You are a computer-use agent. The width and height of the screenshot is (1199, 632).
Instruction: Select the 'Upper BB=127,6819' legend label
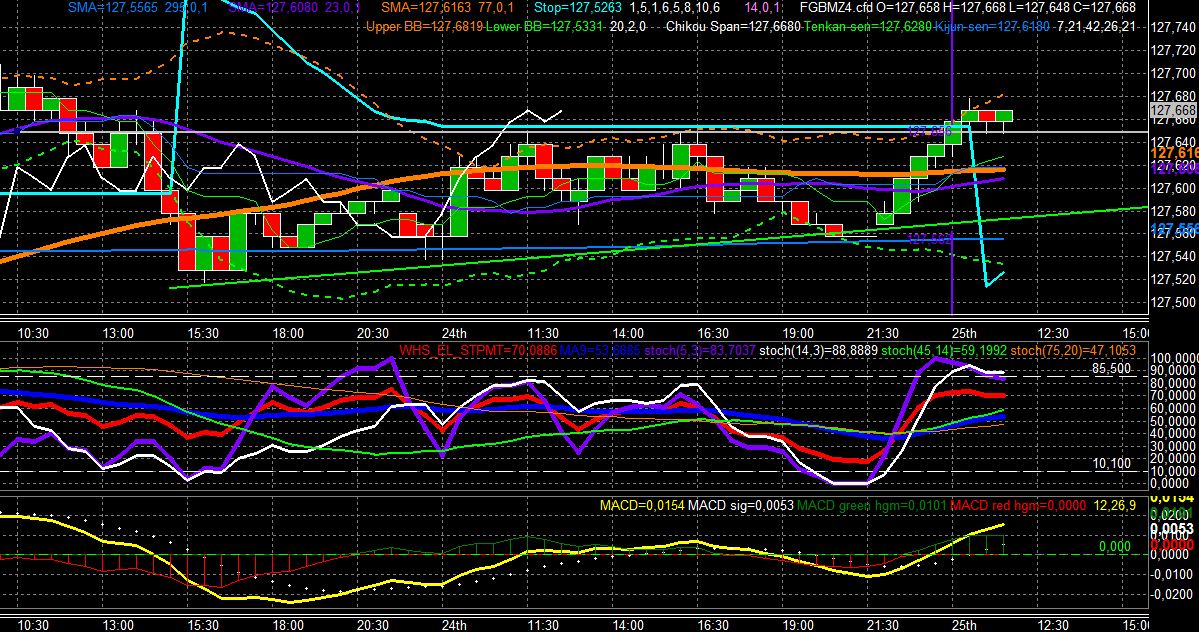coord(424,27)
